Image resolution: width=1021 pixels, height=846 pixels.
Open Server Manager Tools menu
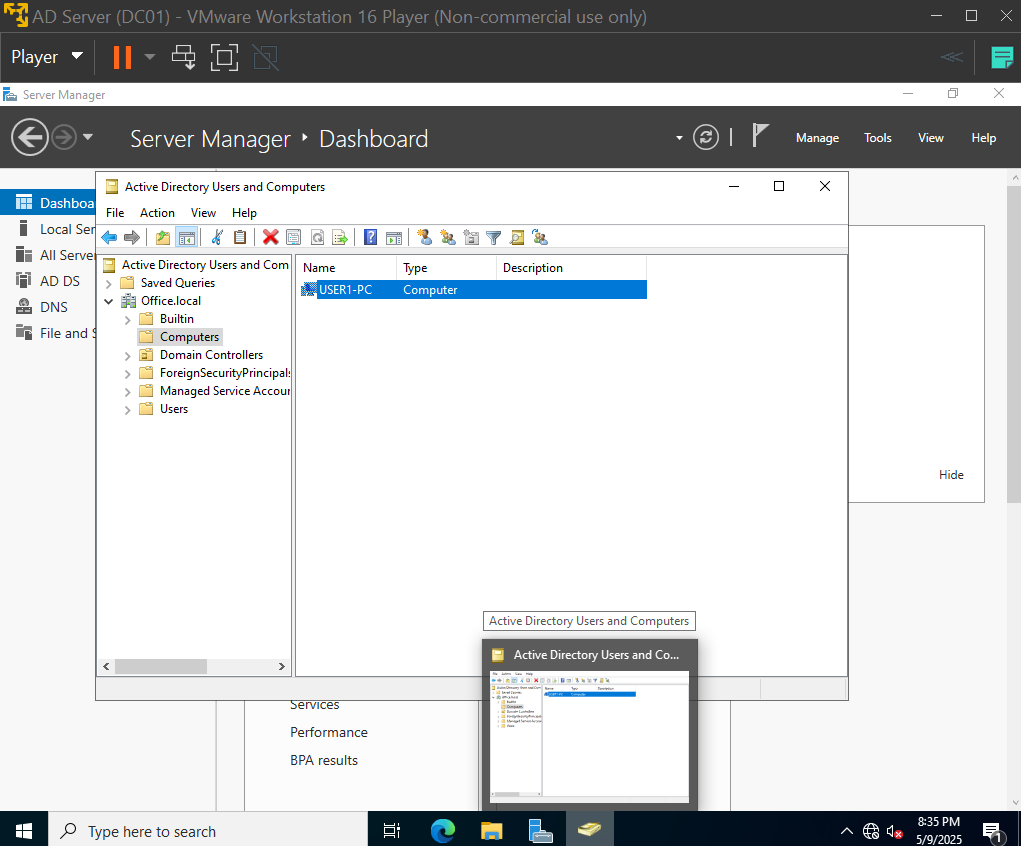coord(878,138)
